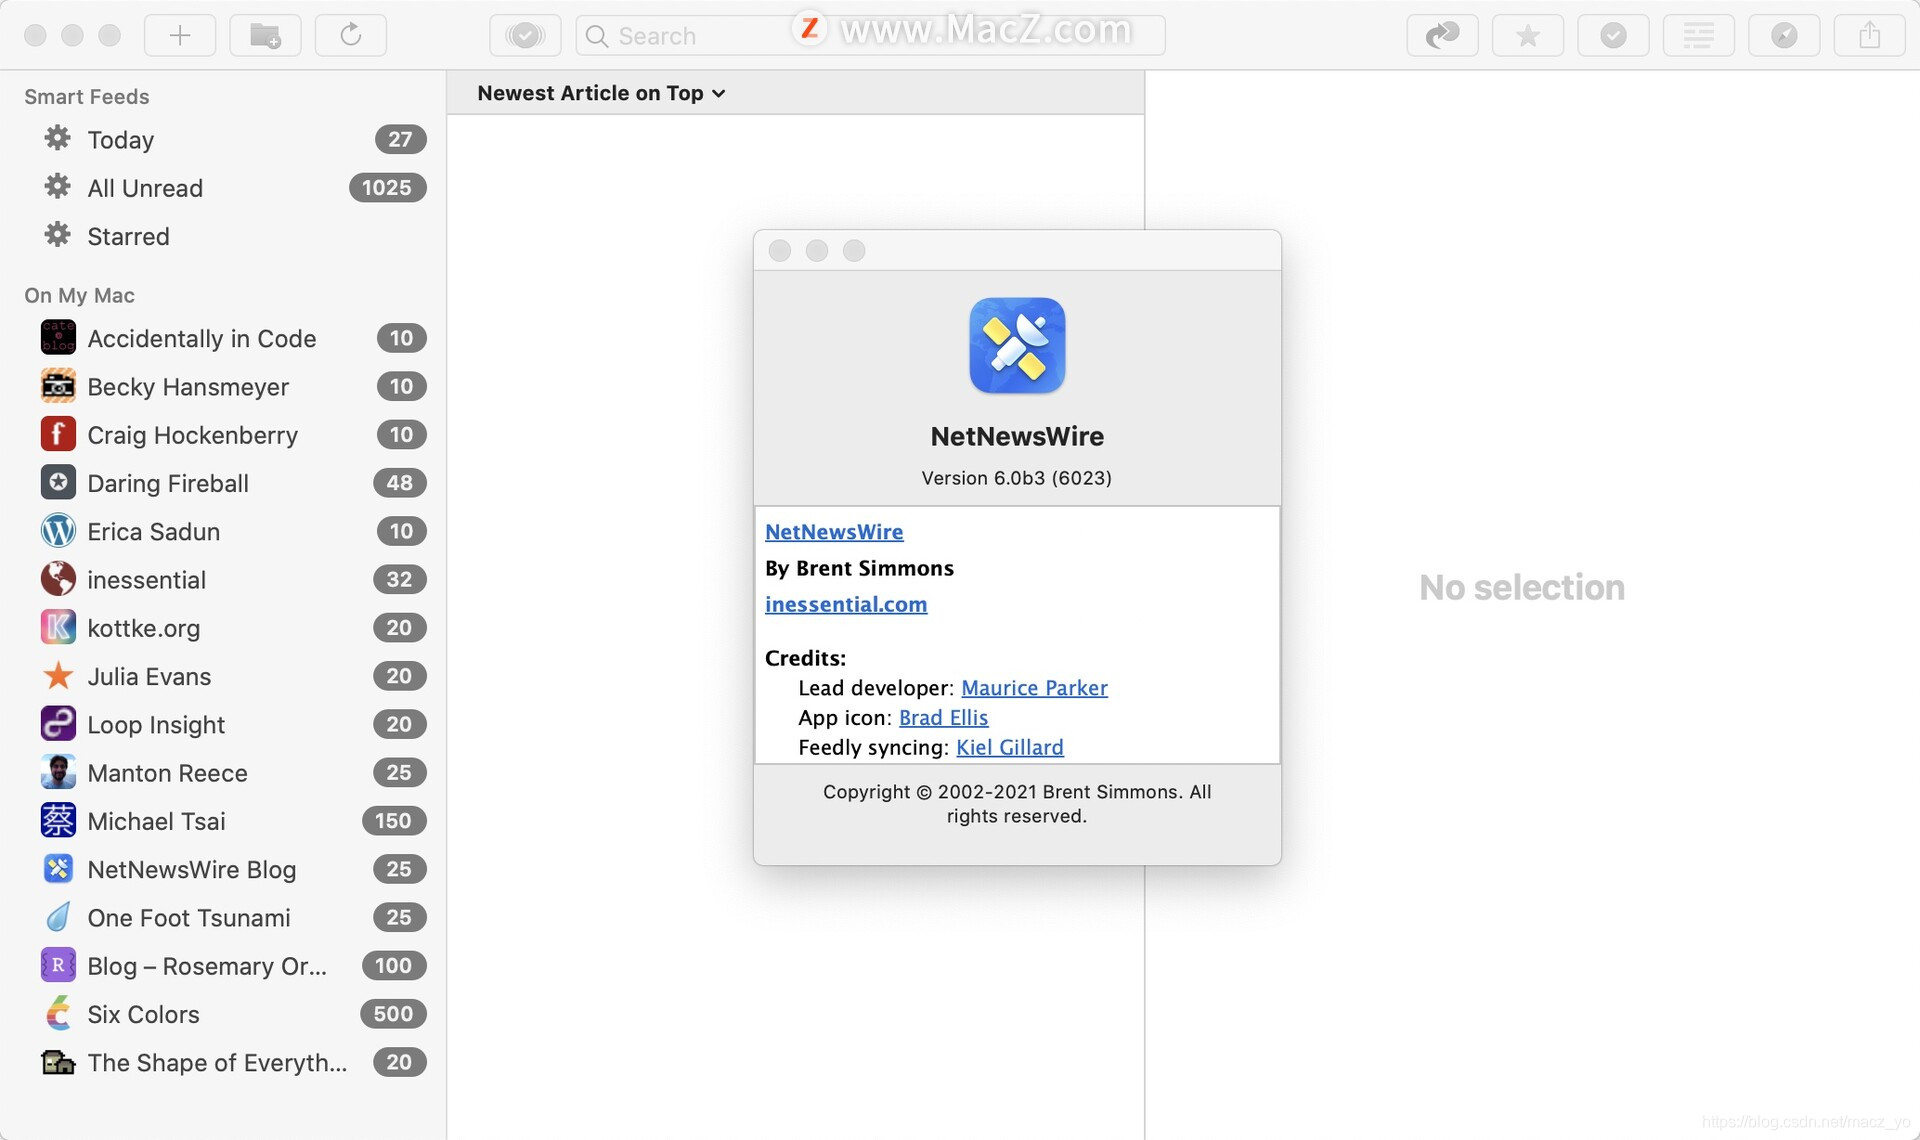The width and height of the screenshot is (1920, 1140).
Task: Toggle Reader View toolbar button
Action: 1698,36
